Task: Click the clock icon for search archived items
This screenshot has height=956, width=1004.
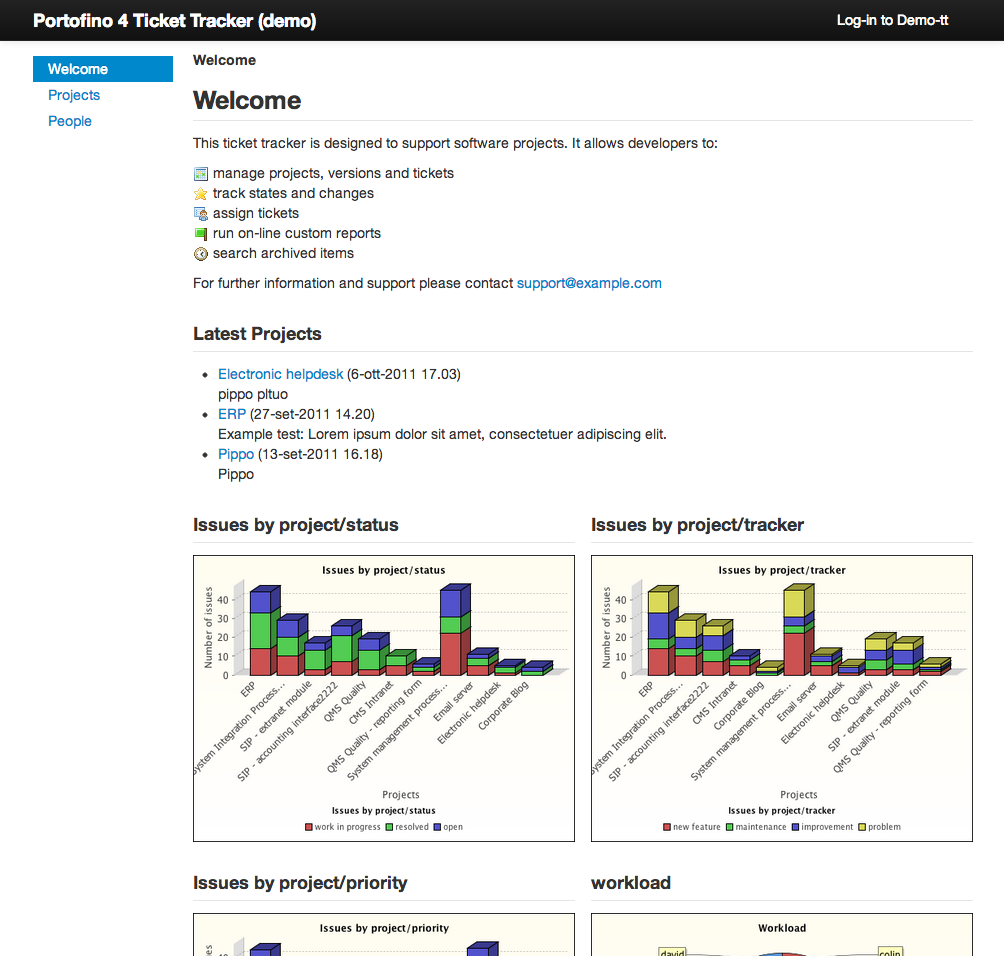Action: pos(199,253)
